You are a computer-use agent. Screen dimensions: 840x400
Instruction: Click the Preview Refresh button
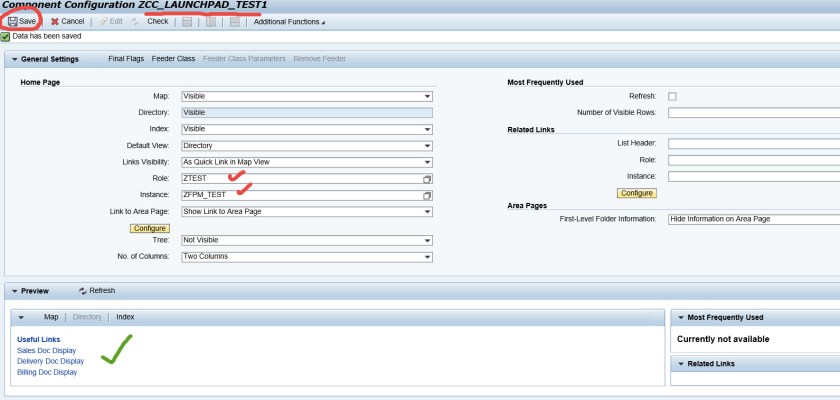tap(97, 291)
